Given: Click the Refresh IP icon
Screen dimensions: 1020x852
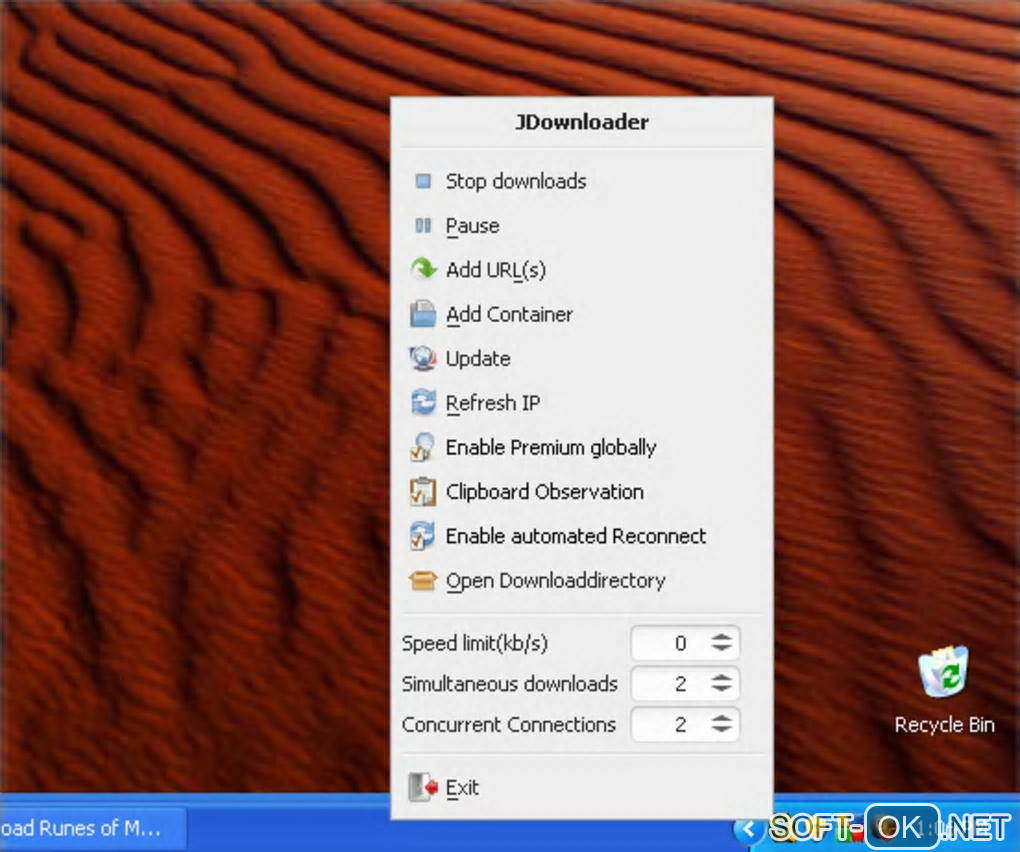Looking at the screenshot, I should 423,403.
